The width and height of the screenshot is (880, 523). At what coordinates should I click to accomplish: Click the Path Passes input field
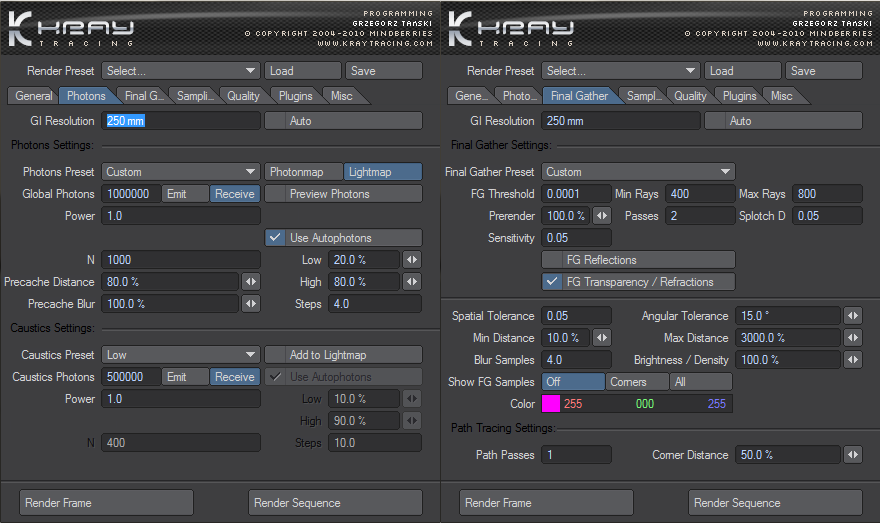[x=576, y=455]
